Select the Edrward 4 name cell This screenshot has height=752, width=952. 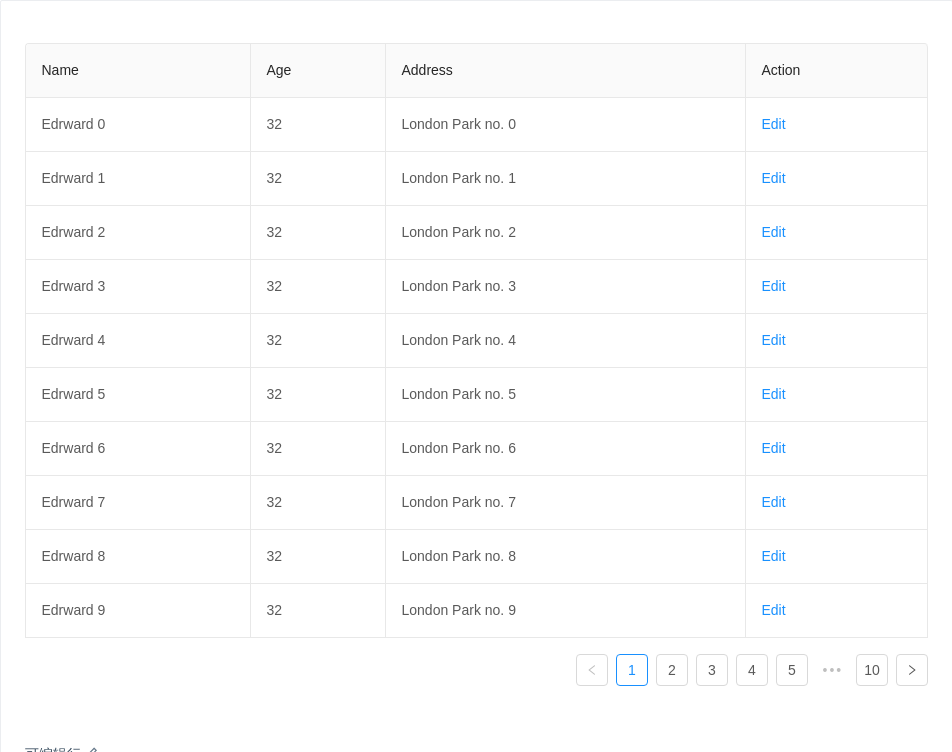[x=73, y=340]
